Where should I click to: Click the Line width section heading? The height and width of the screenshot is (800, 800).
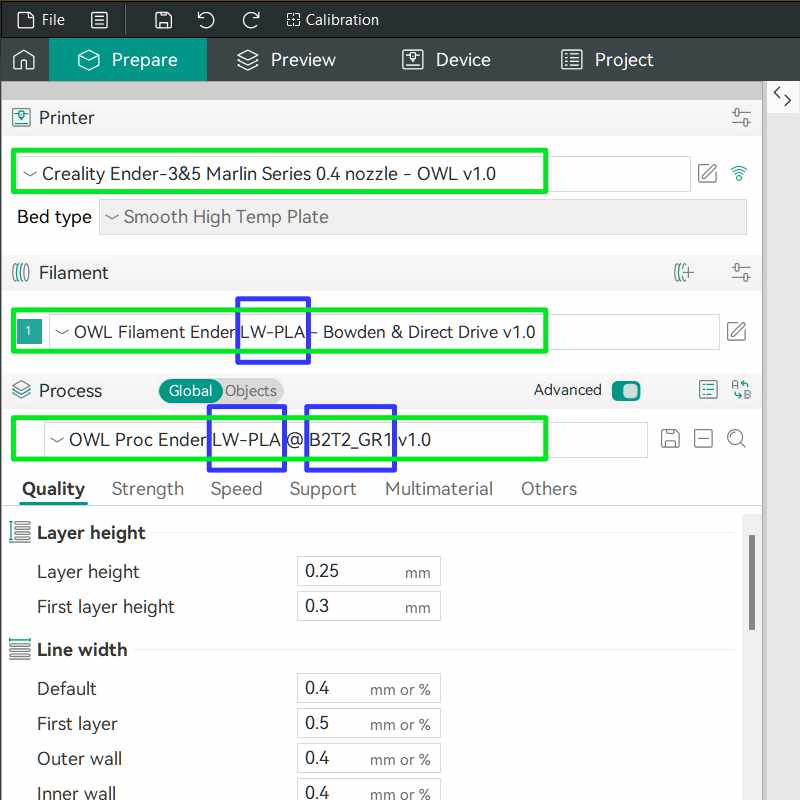click(x=82, y=650)
